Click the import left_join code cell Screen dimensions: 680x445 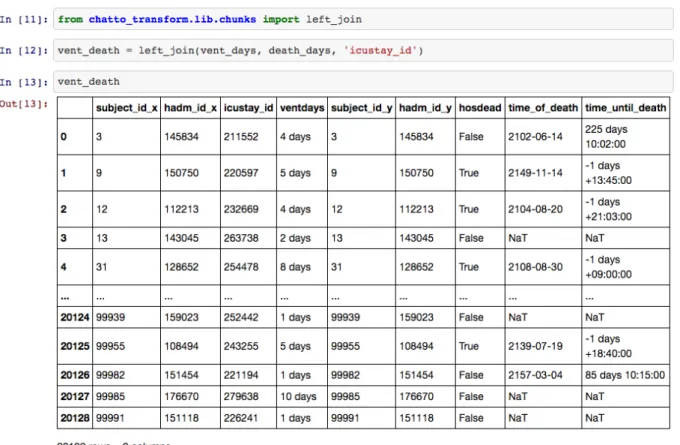click(363, 19)
